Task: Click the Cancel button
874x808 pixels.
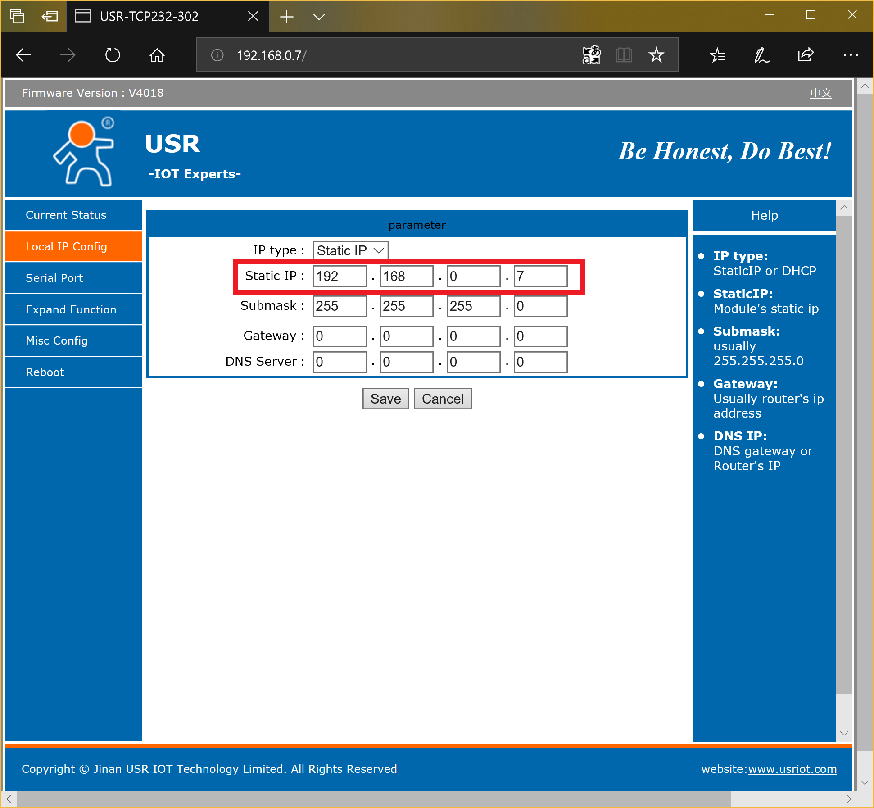Action: pos(443,399)
